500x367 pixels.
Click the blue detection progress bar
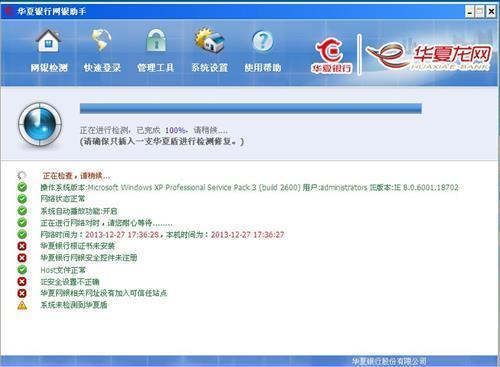tap(251, 109)
